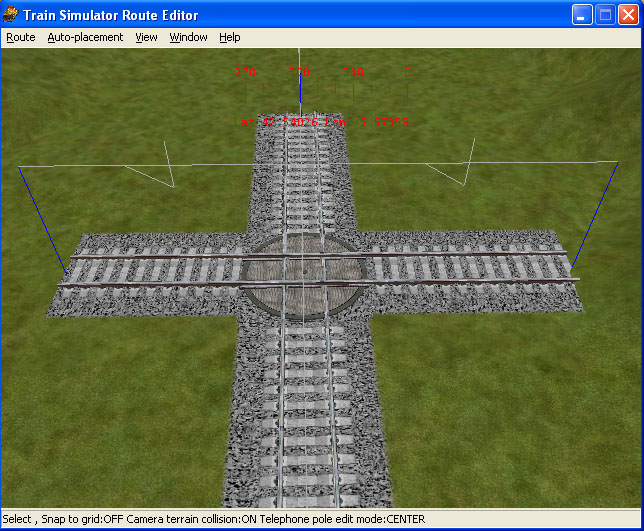Open the Route menu

point(20,37)
